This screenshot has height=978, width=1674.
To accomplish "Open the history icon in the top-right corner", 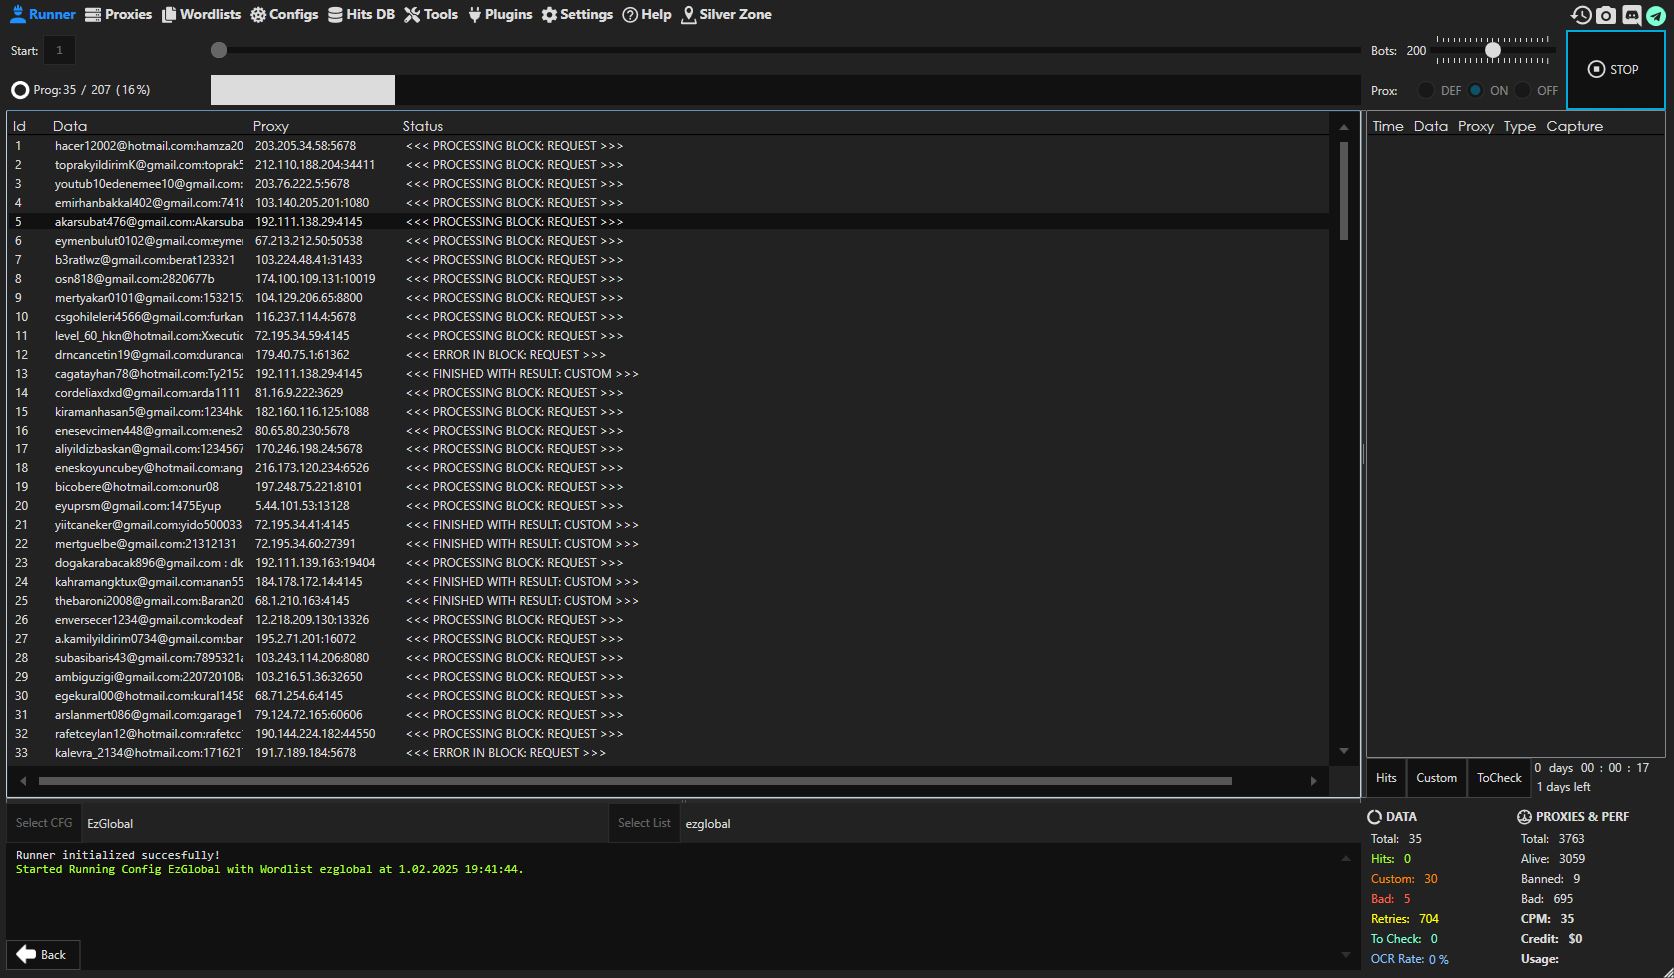I will click(x=1581, y=15).
